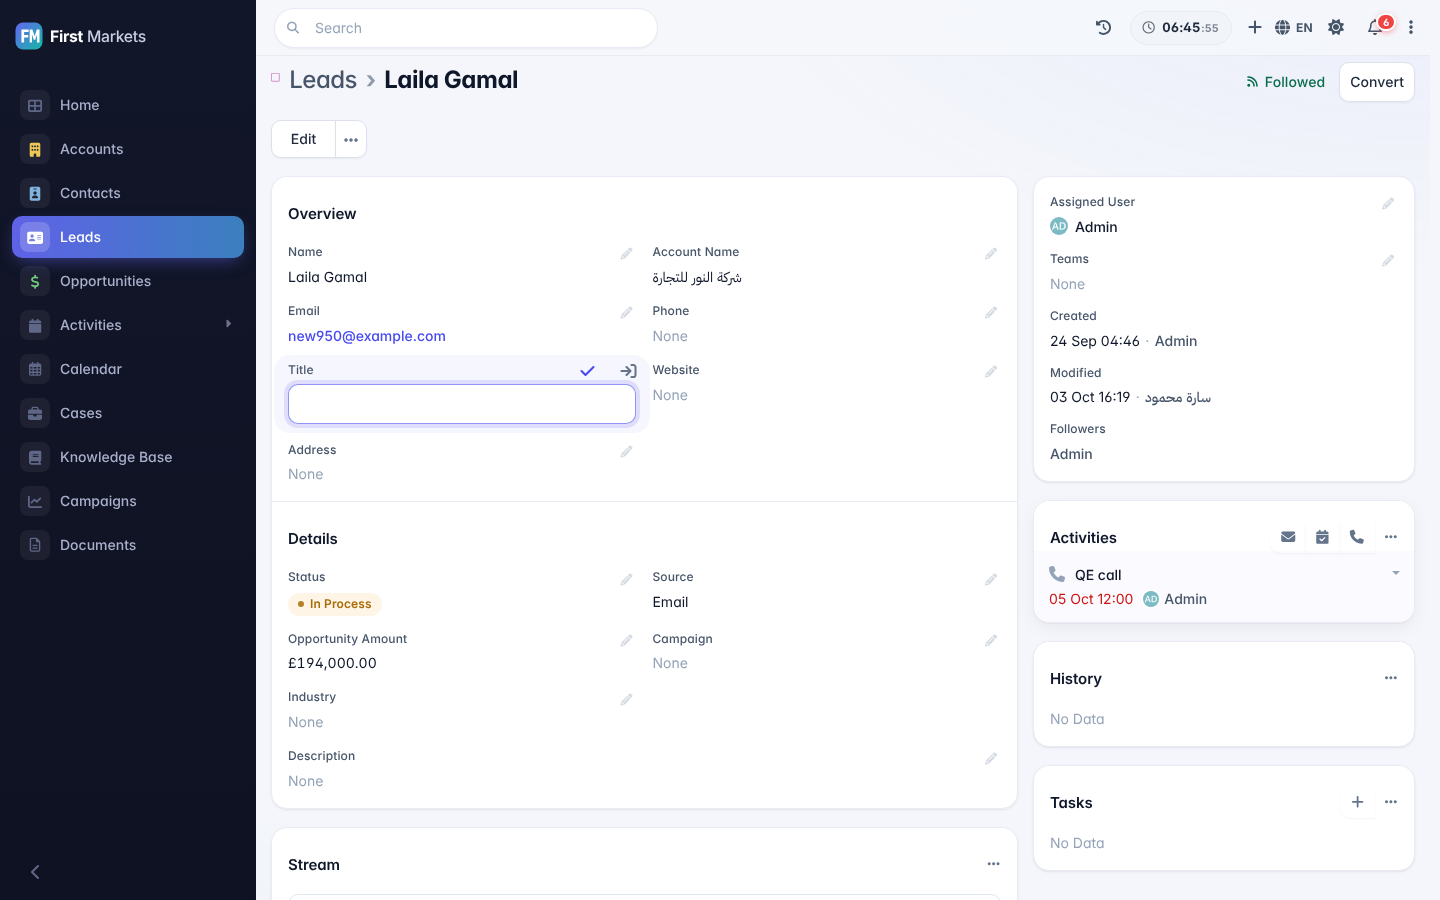The image size is (1440, 900).
Task: Log a call from Activities phone icon
Action: 1356,537
